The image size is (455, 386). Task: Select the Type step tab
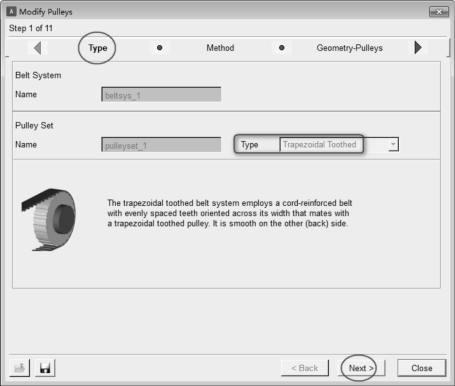[98, 48]
